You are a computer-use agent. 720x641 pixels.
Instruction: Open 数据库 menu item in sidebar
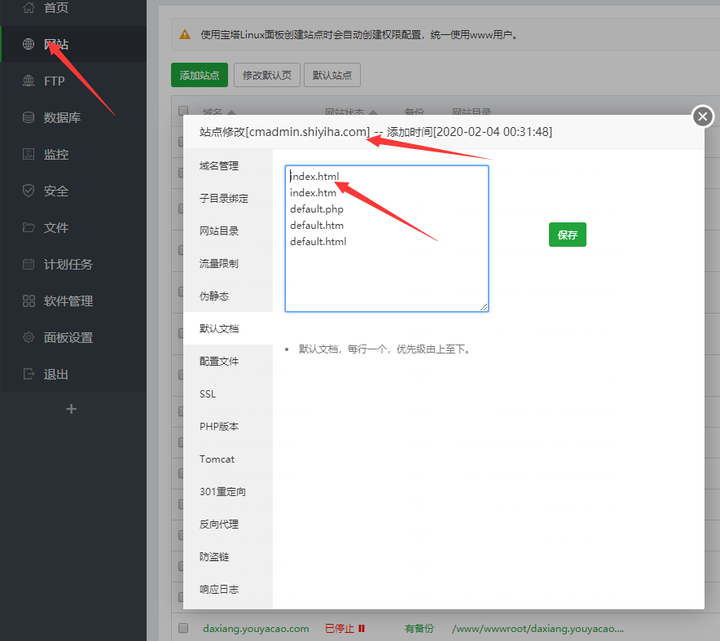73,118
